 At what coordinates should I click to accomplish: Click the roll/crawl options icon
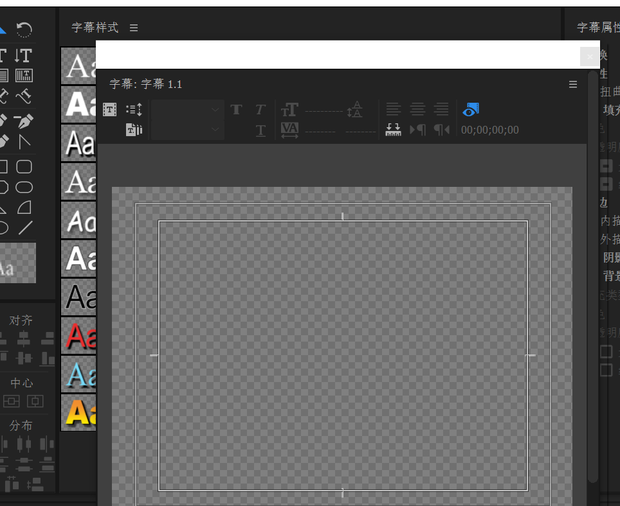point(134,110)
